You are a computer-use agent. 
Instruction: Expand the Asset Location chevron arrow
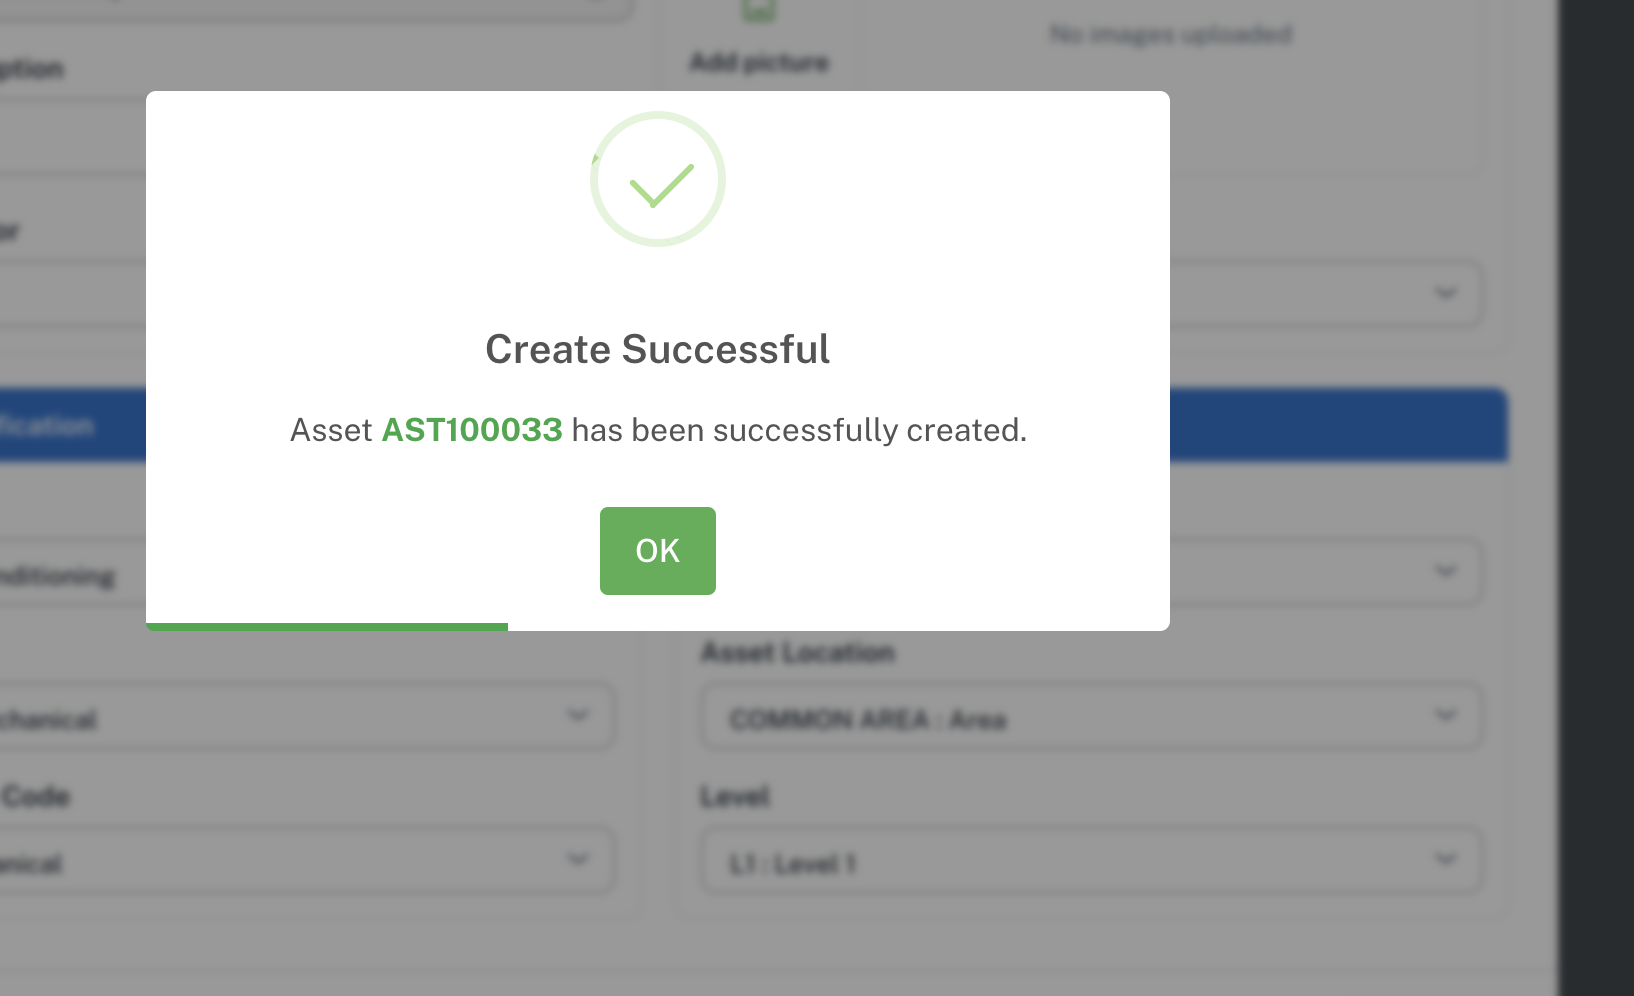pyautogui.click(x=1445, y=716)
